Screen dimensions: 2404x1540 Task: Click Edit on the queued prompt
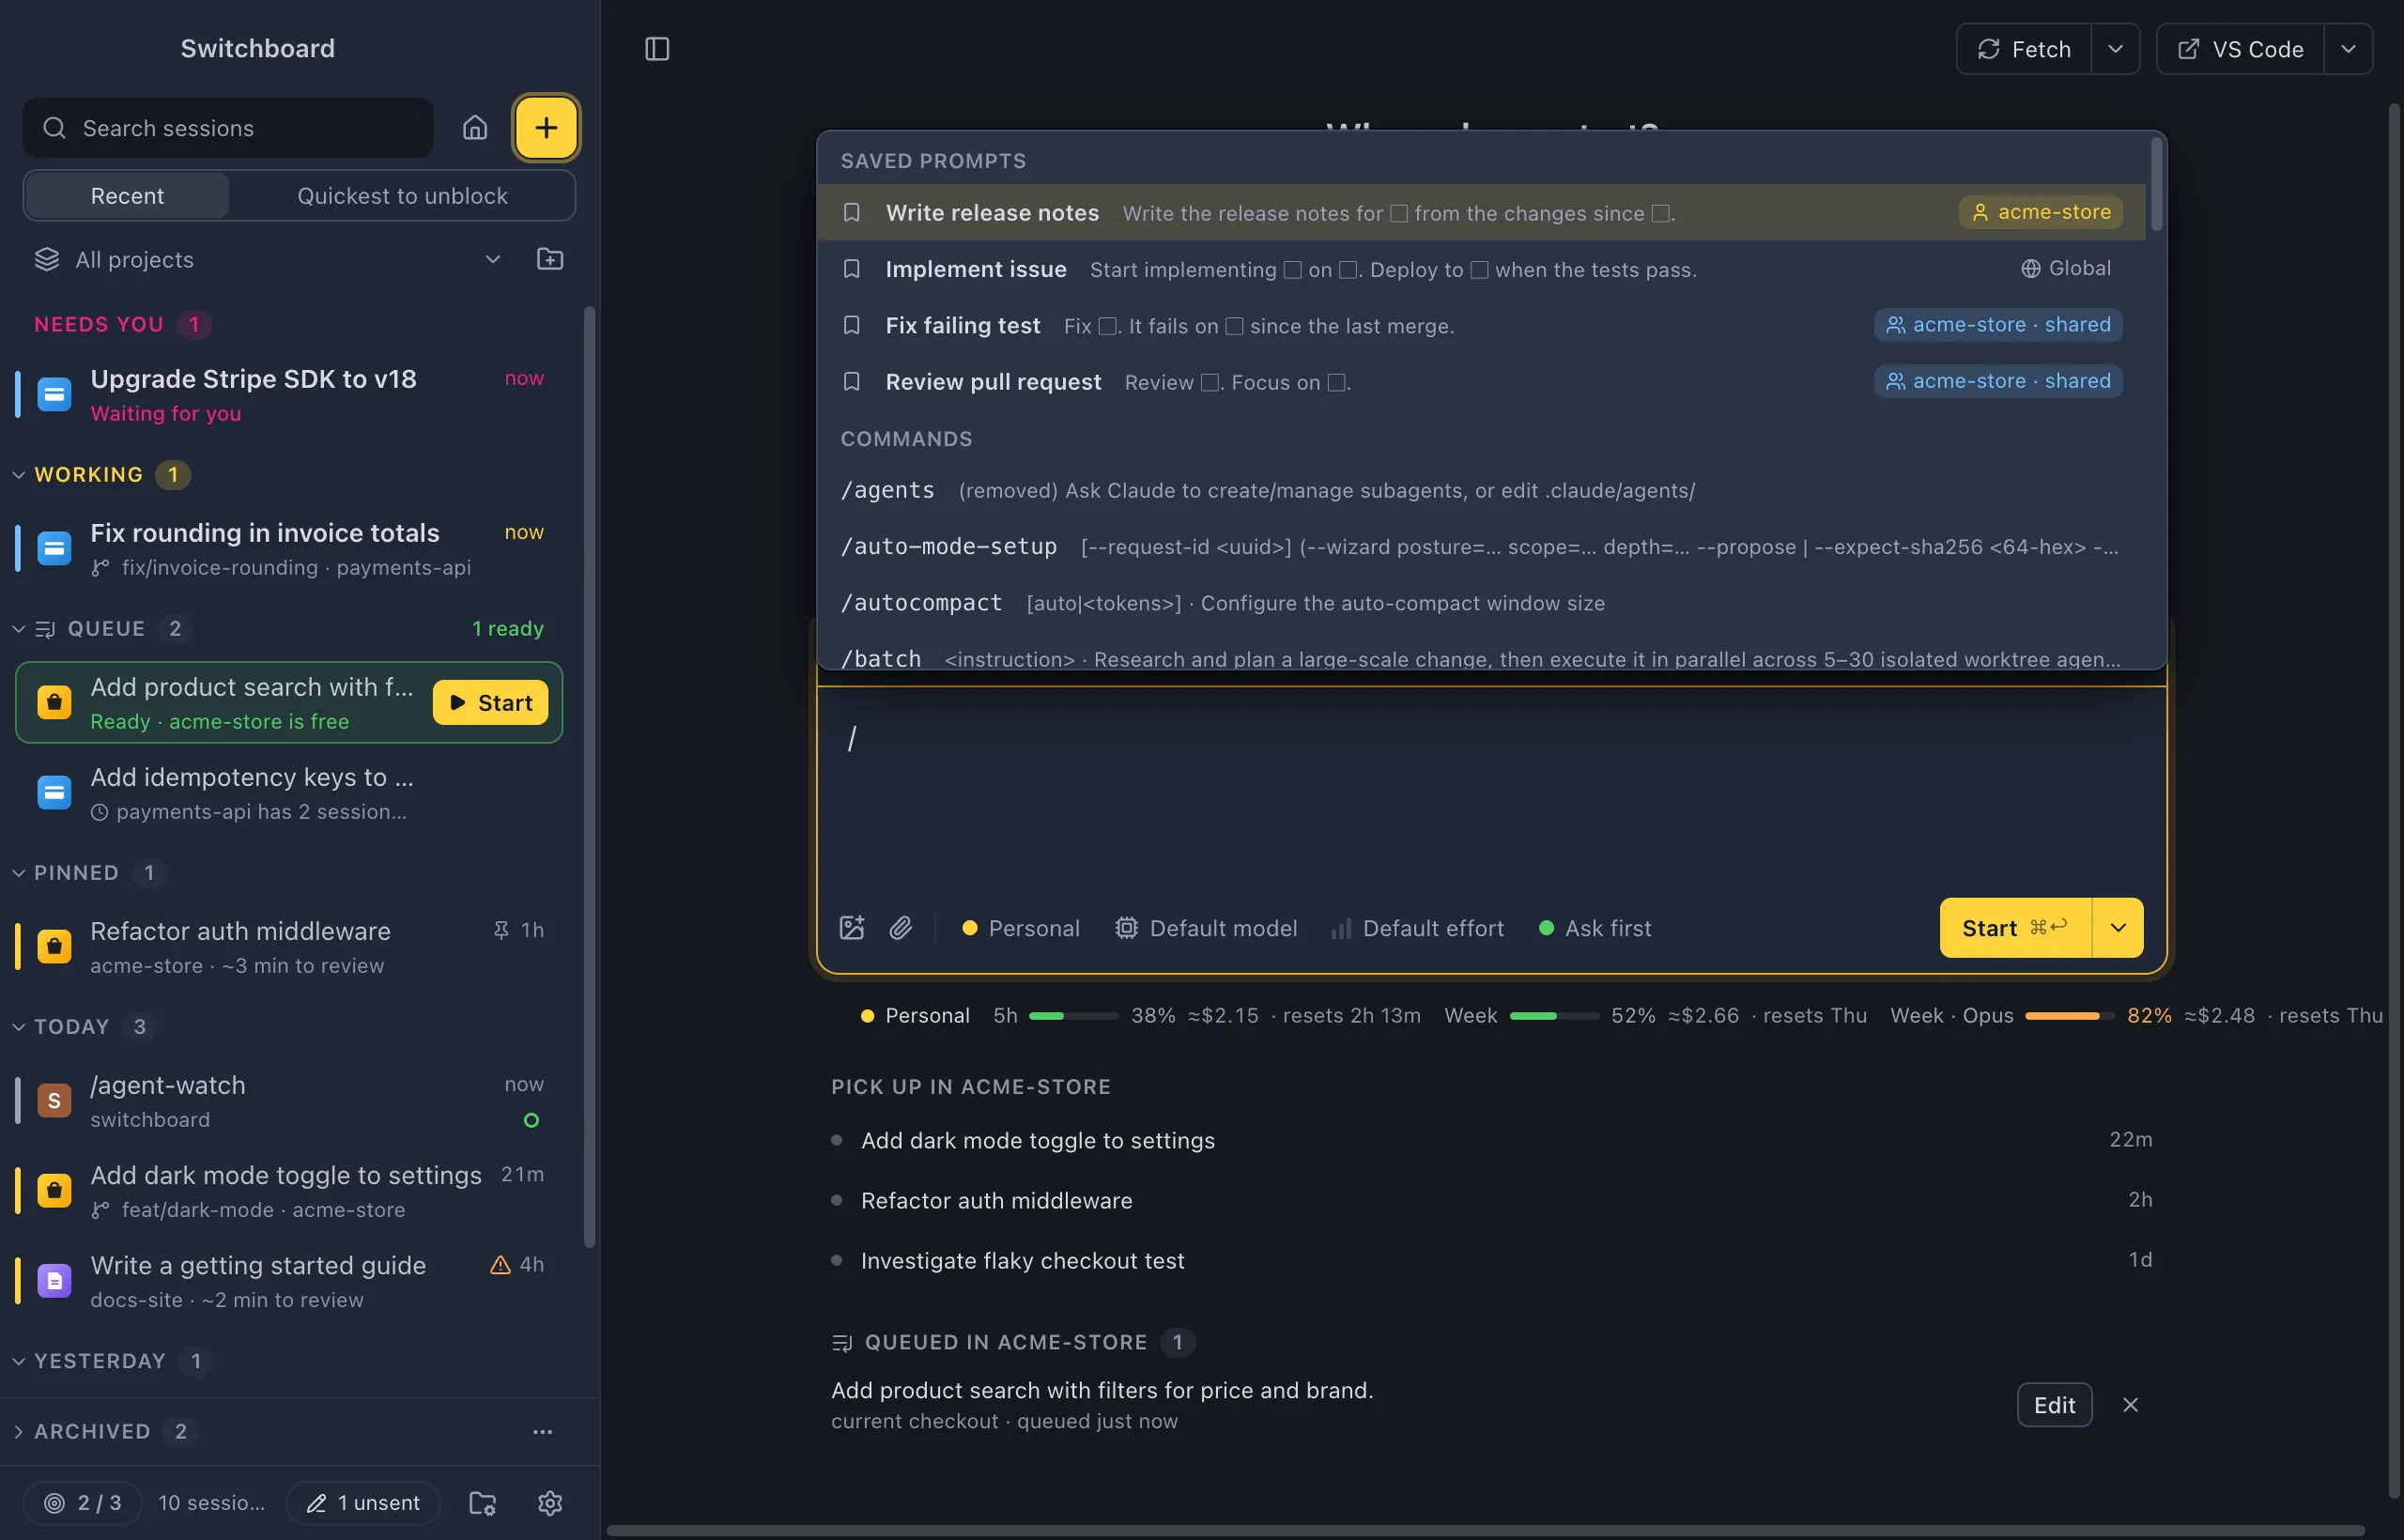point(2054,1405)
